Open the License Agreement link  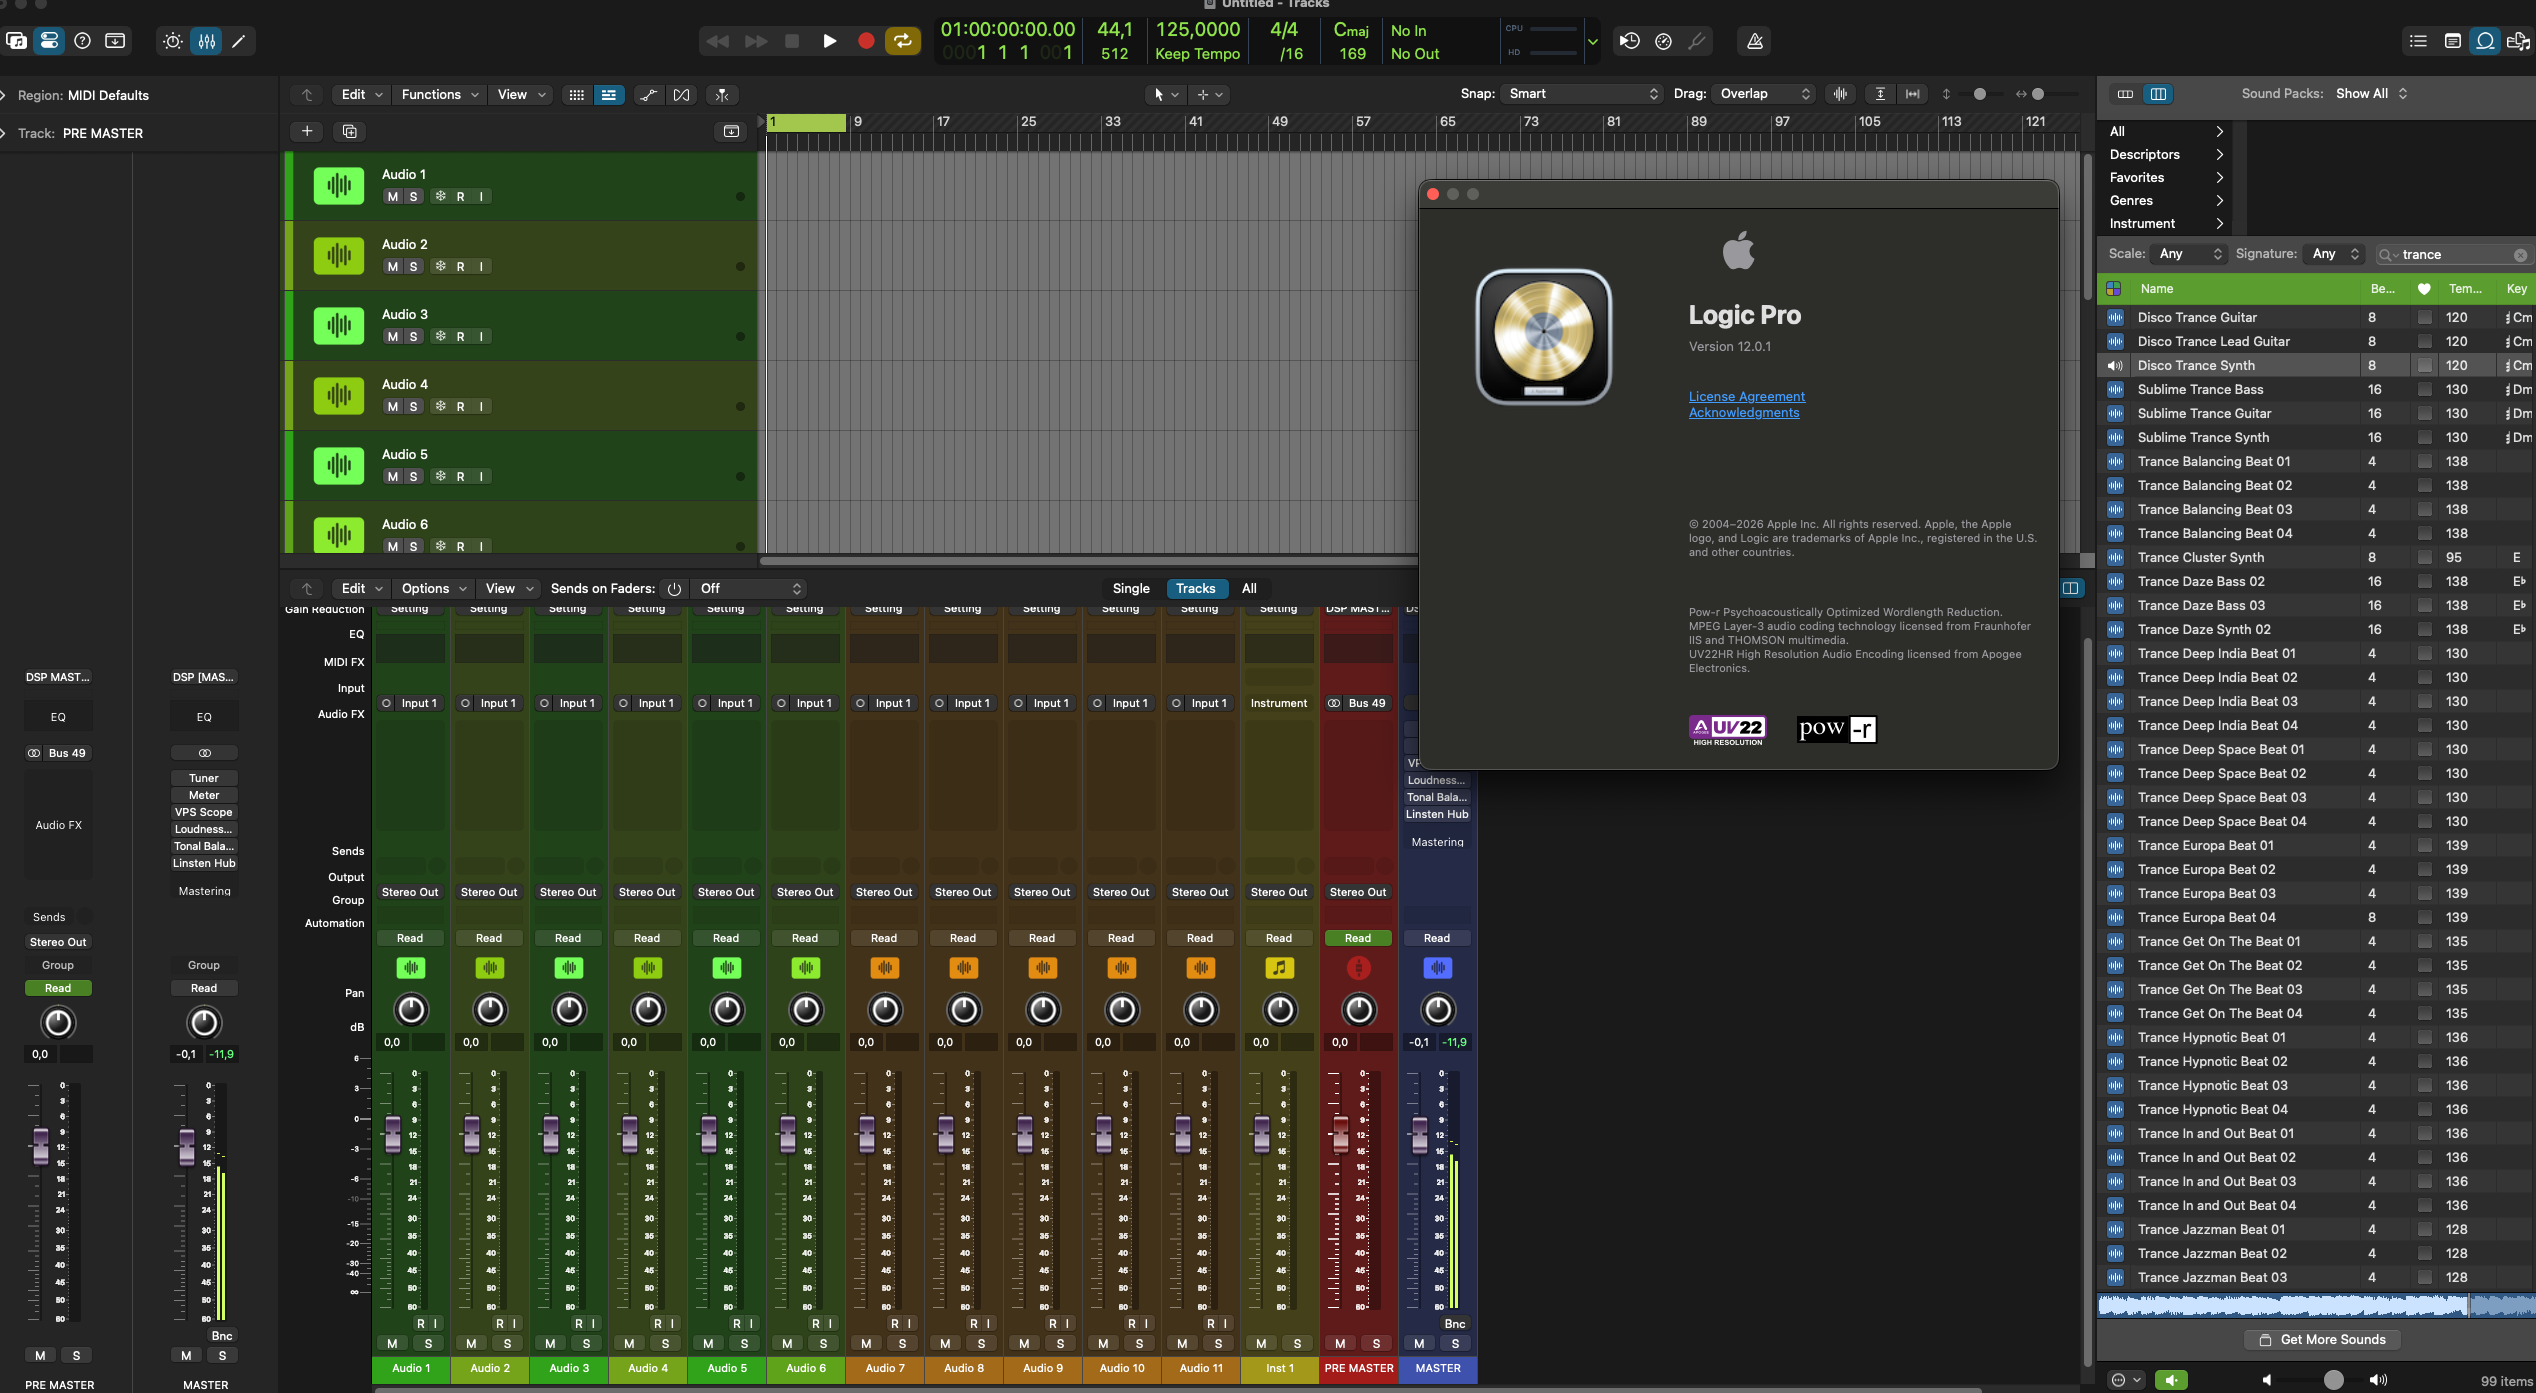1746,397
